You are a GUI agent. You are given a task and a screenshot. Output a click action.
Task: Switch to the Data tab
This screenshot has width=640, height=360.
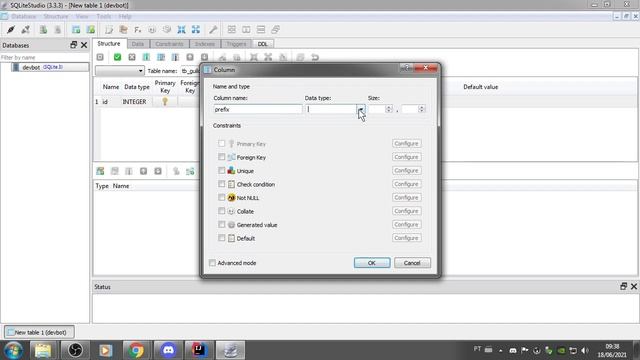pos(138,44)
